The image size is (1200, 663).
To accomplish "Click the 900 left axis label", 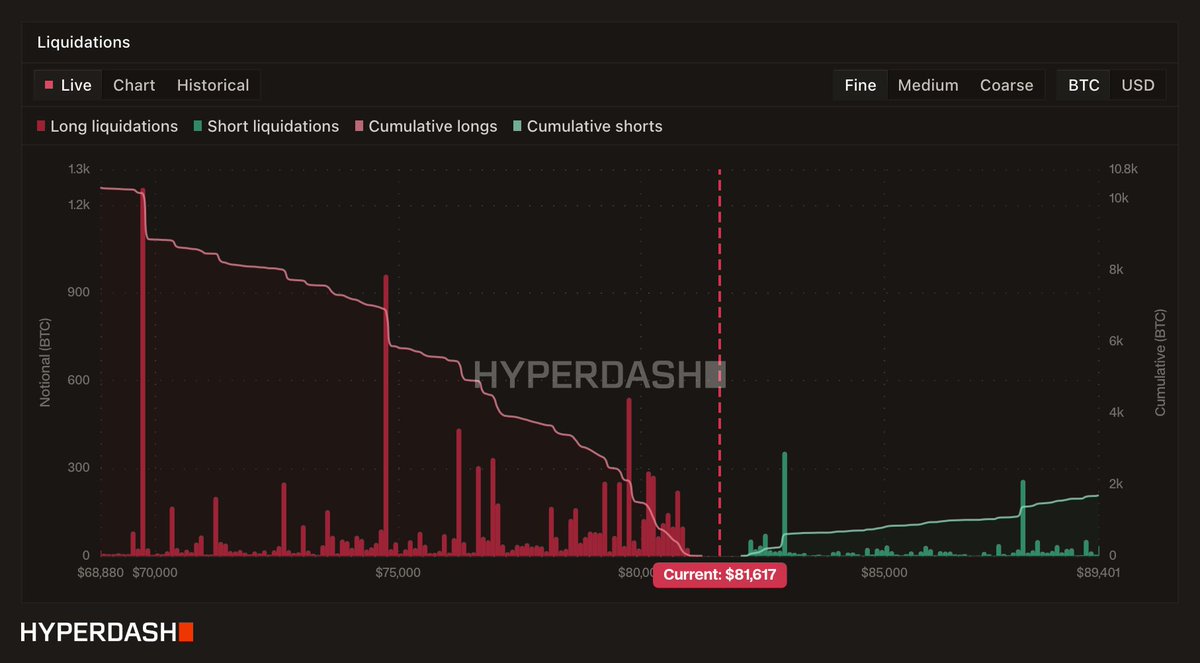I will click(x=79, y=293).
